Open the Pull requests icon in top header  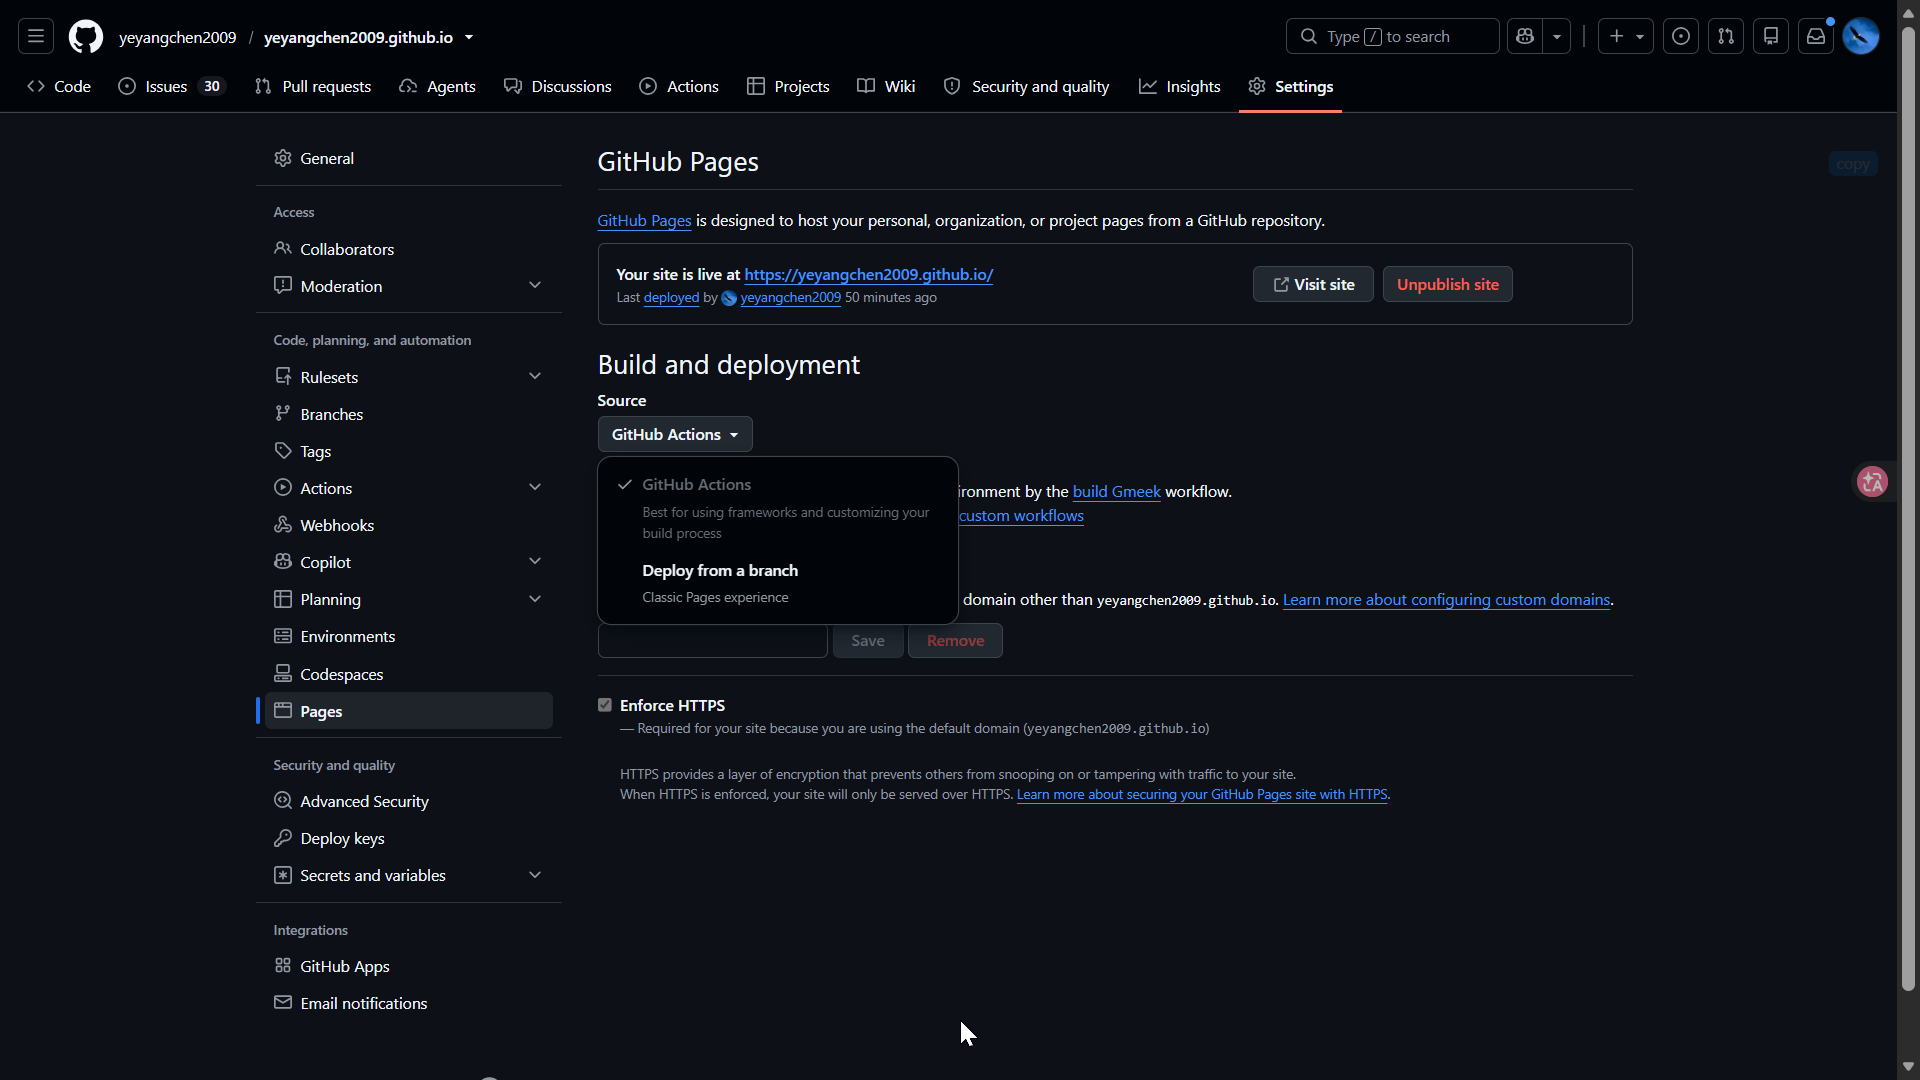[1726, 37]
